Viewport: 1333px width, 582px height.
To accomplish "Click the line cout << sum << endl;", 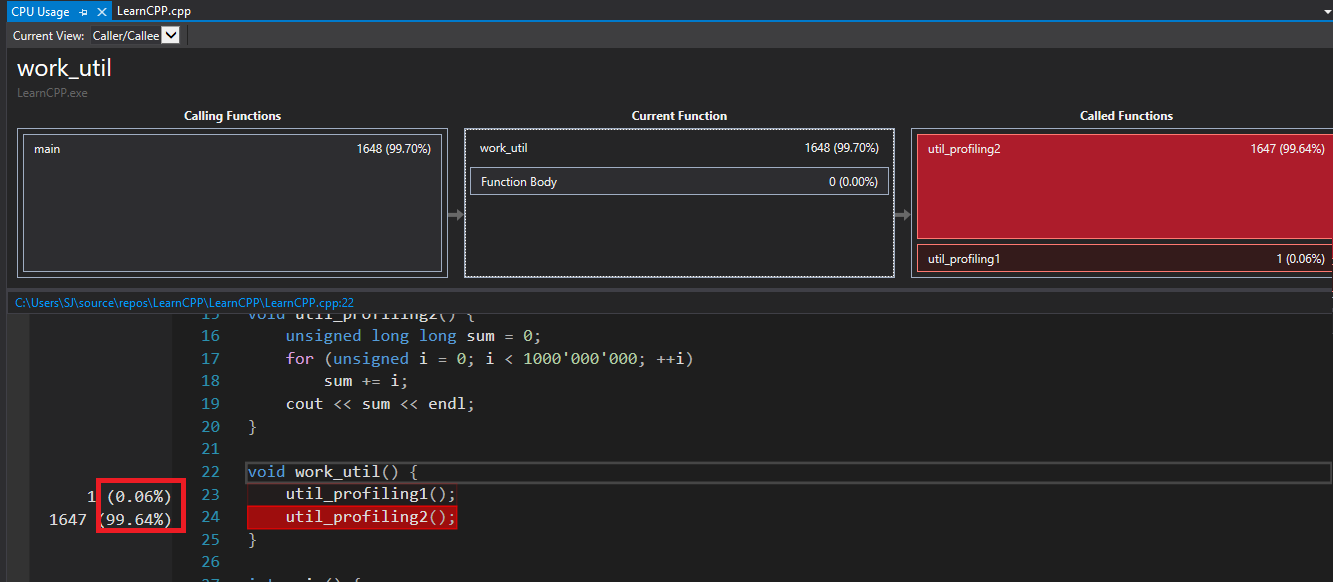I will 379,404.
